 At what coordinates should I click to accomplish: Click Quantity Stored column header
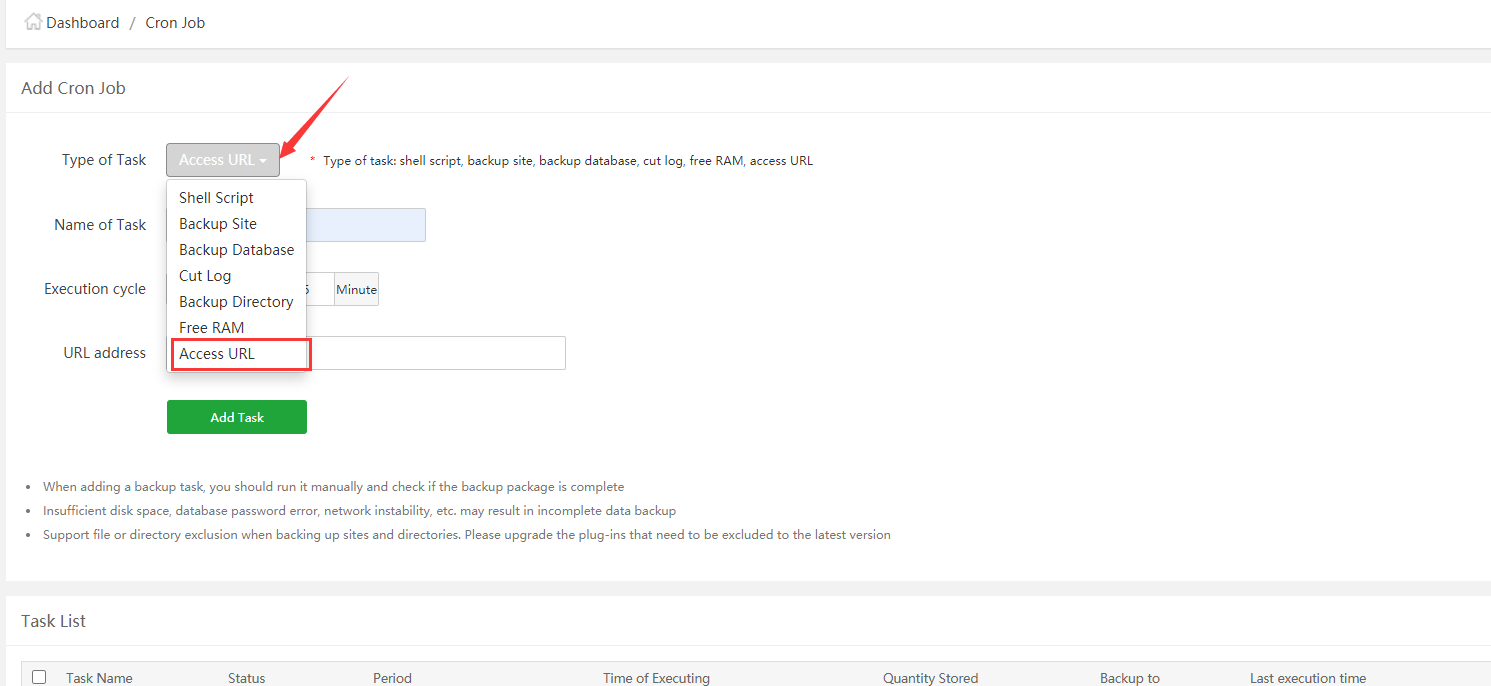pyautogui.click(x=930, y=678)
